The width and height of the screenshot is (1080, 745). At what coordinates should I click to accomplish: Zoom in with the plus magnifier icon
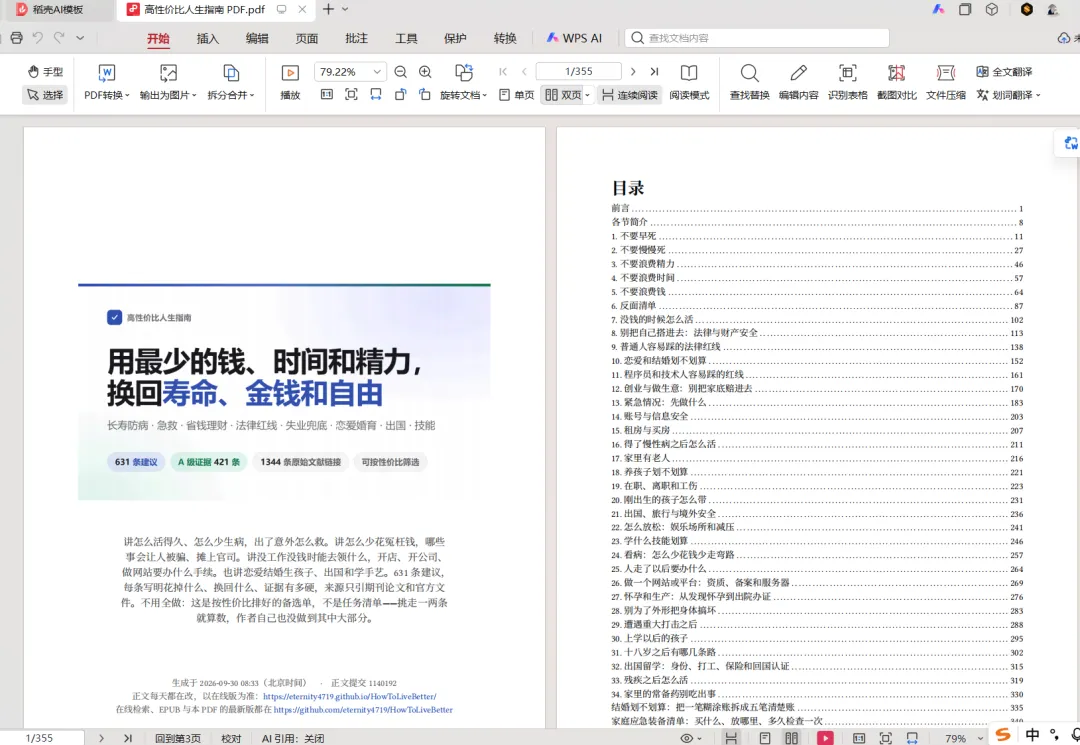click(x=425, y=72)
